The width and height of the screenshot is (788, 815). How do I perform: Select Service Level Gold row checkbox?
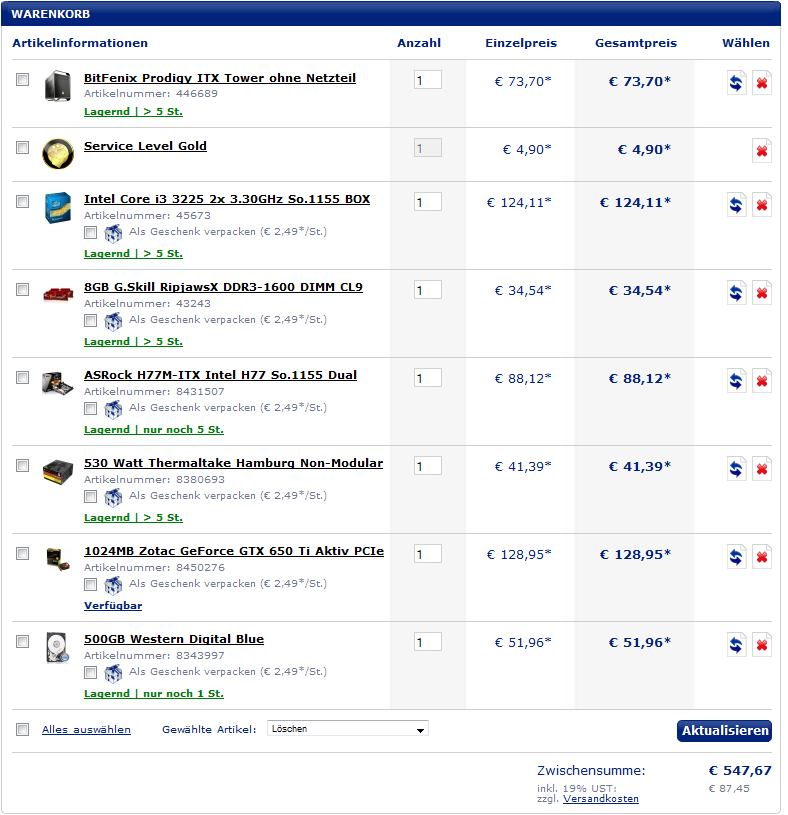[22, 148]
